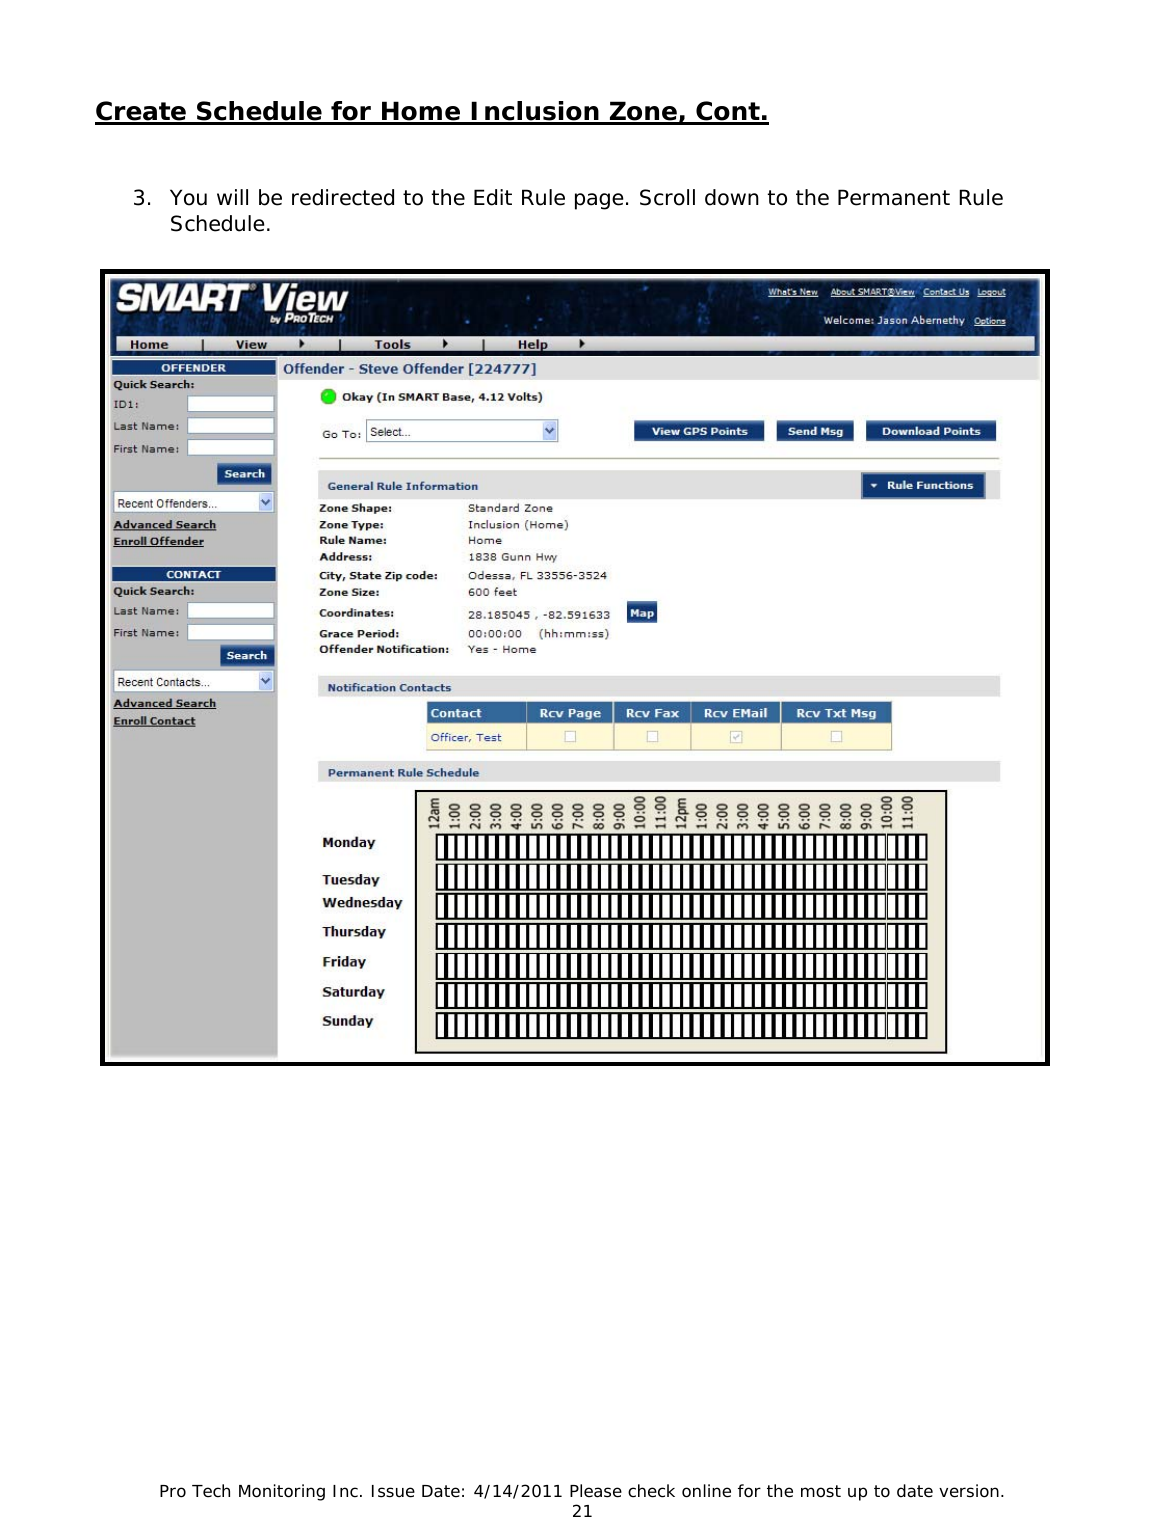Click the Saturday schedule row
The height and width of the screenshot is (1540, 1165).
point(681,996)
